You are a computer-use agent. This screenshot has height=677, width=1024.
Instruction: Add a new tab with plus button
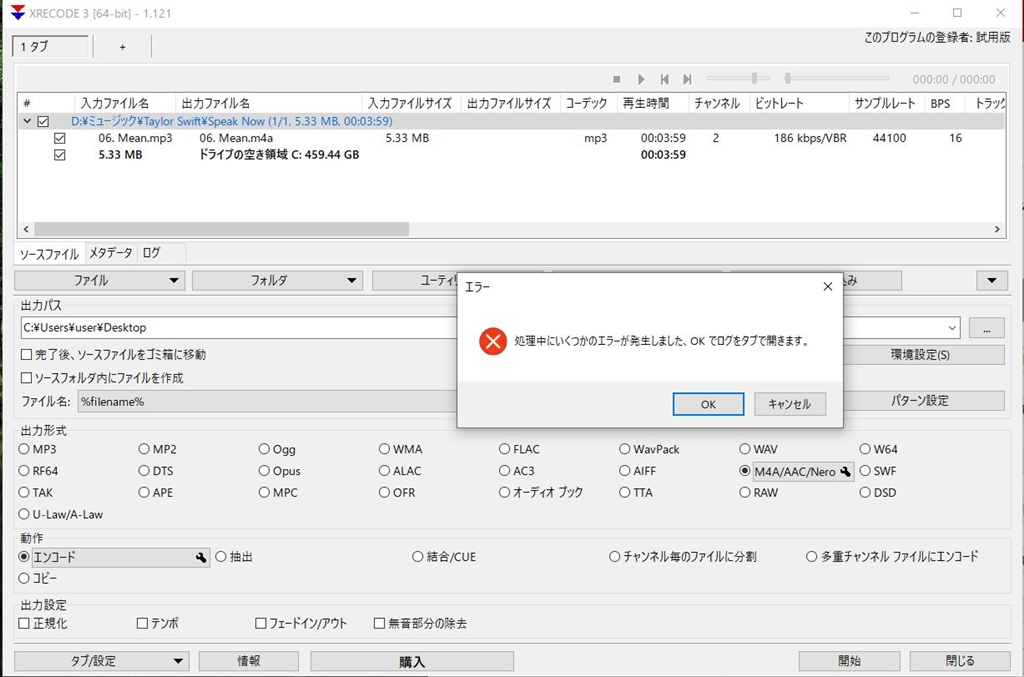[x=122, y=47]
